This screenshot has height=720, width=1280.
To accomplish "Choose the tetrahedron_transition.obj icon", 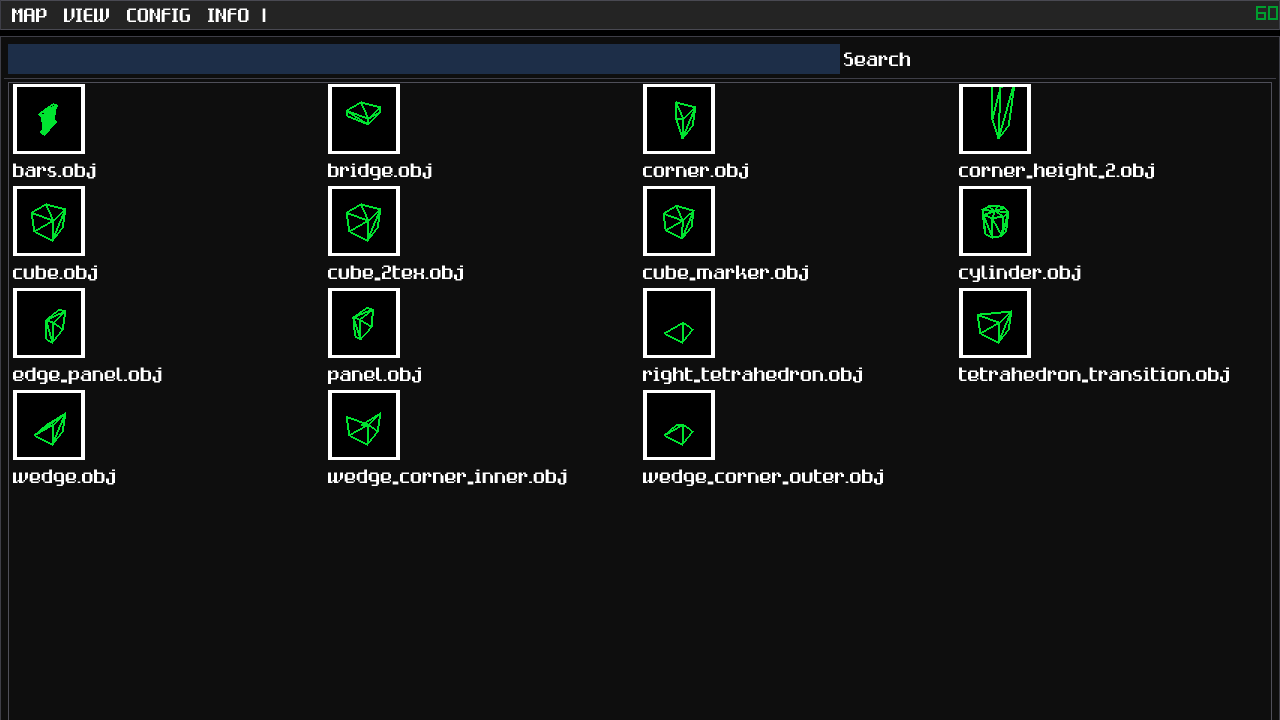I will (995, 323).
